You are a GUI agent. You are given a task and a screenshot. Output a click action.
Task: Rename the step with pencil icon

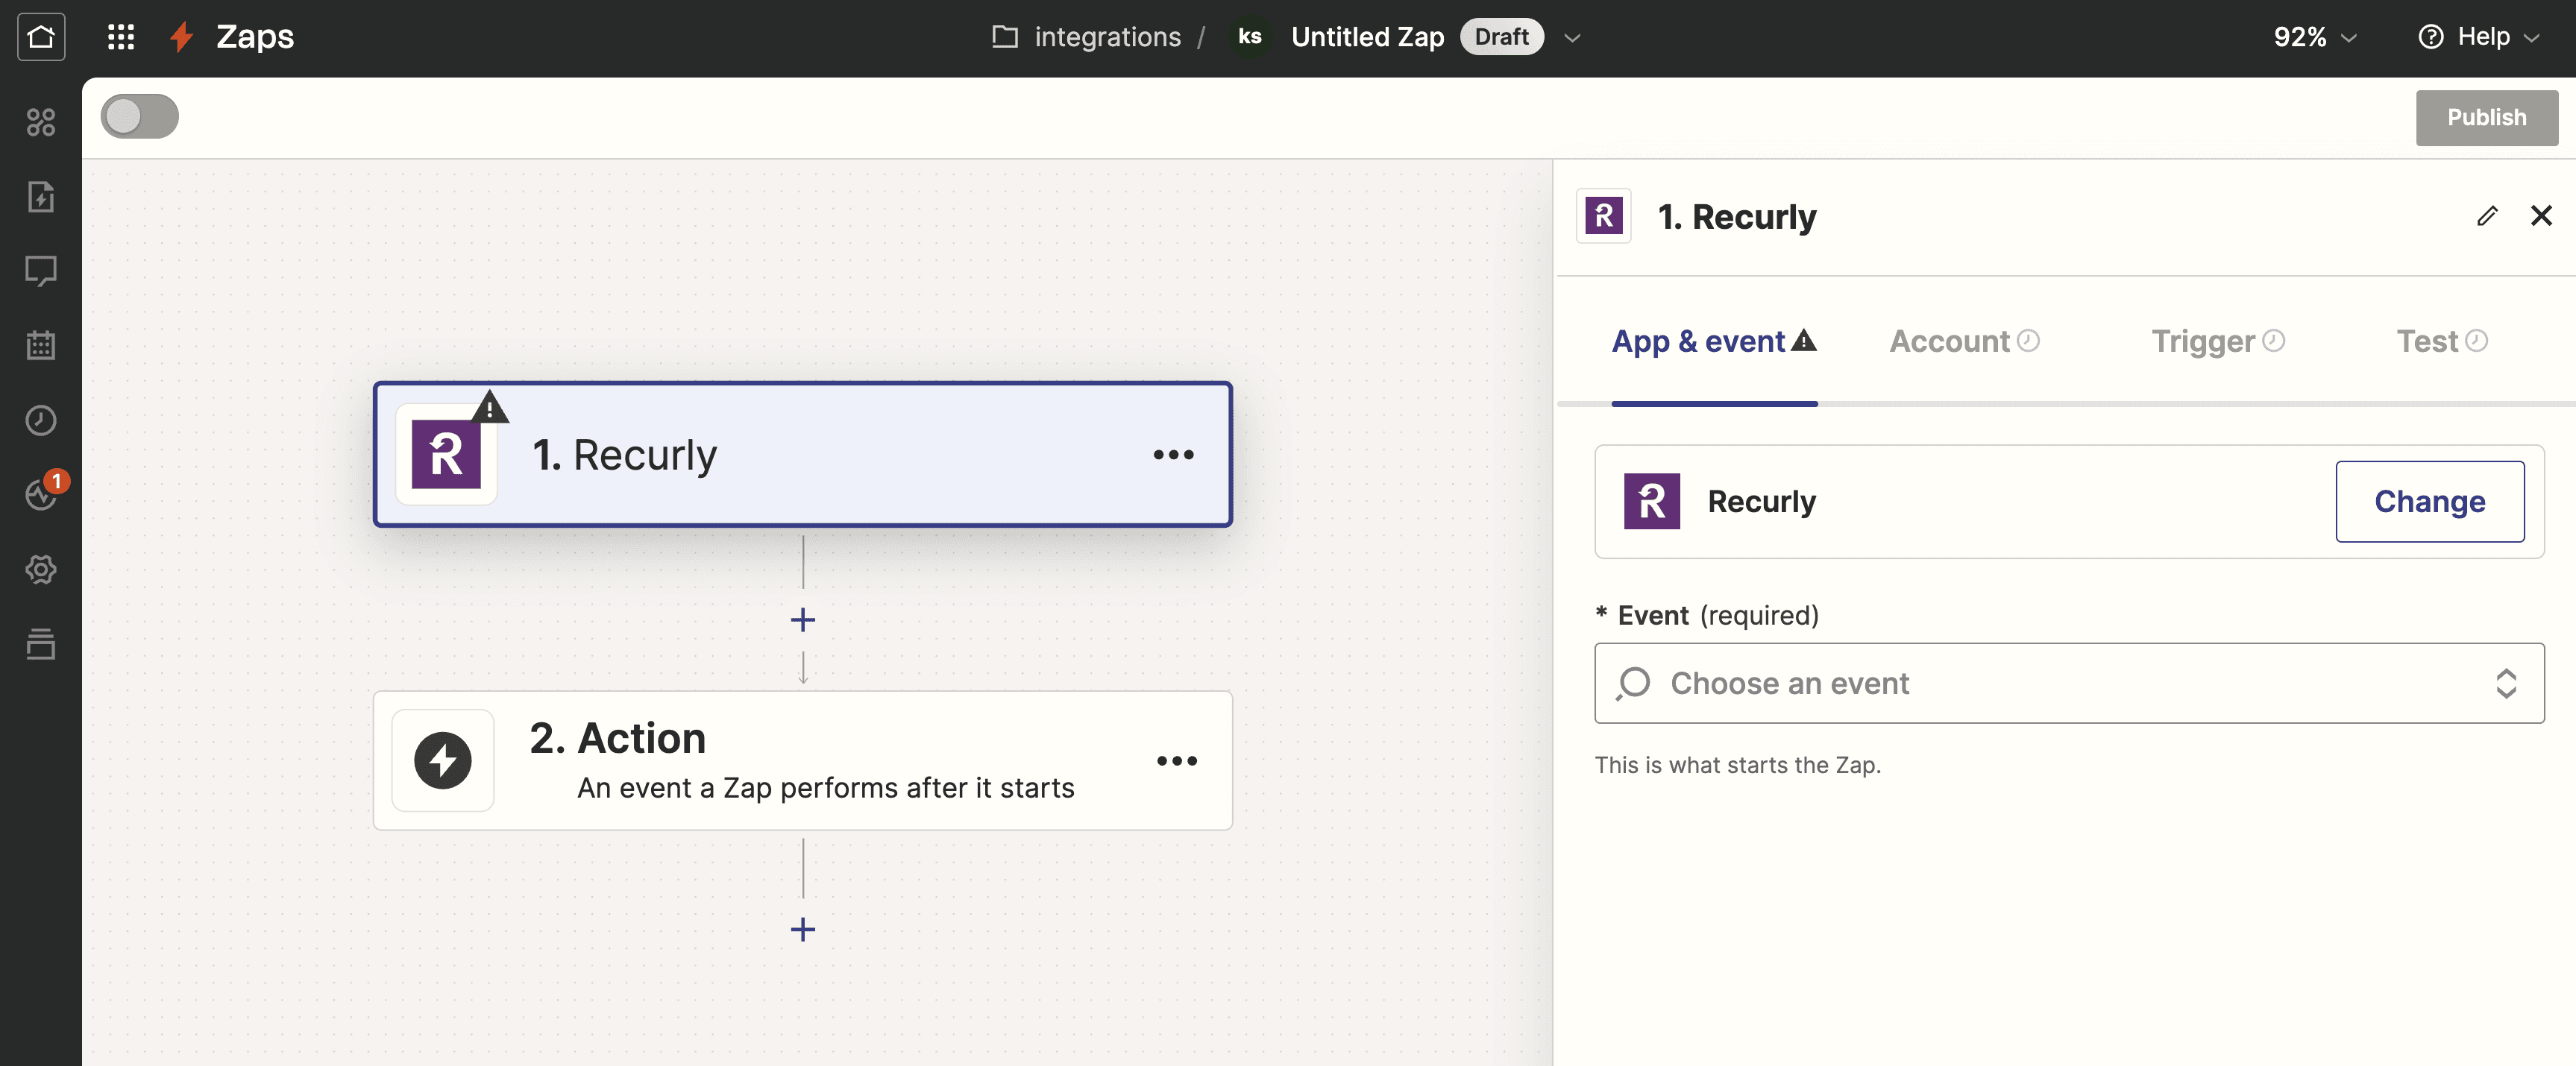2488,216
